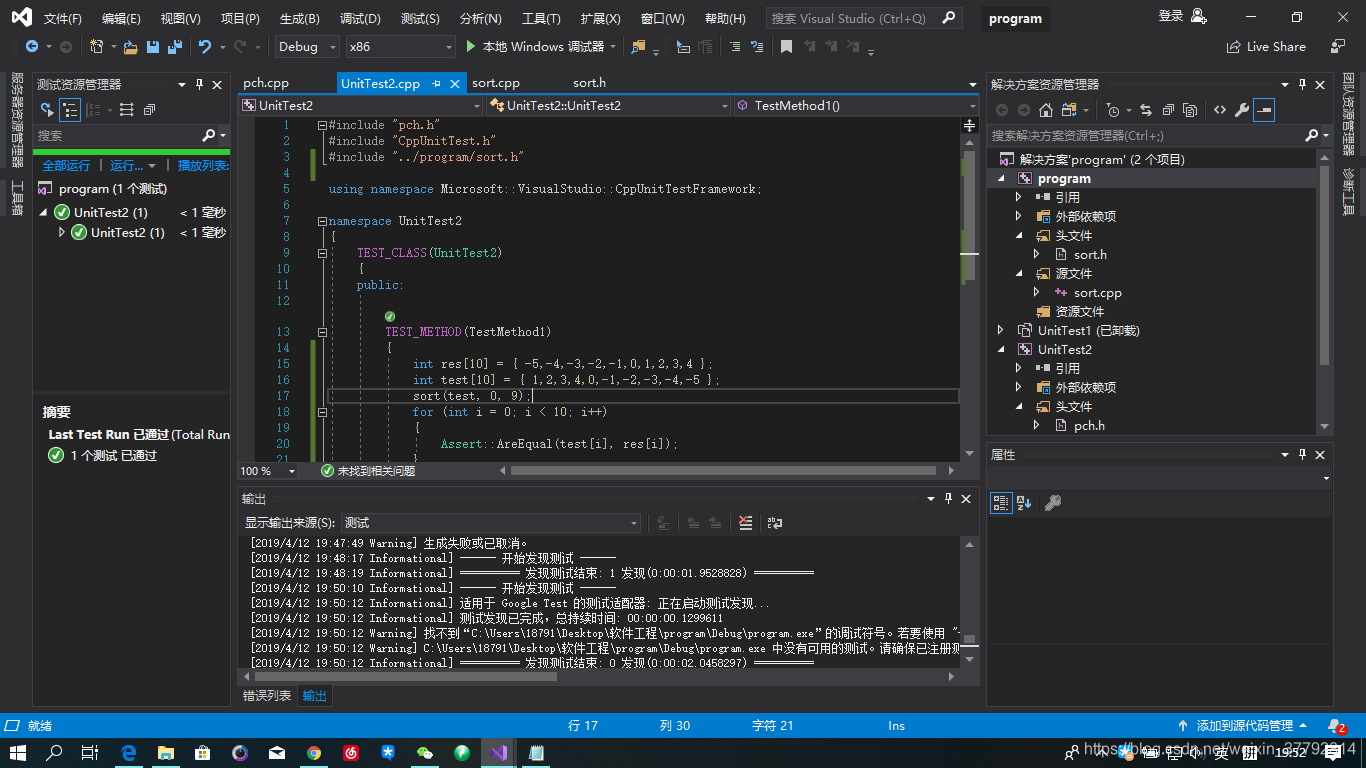The height and width of the screenshot is (768, 1366).
Task: Pin the UnitTest2.cpp tab
Action: pyautogui.click(x=434, y=84)
